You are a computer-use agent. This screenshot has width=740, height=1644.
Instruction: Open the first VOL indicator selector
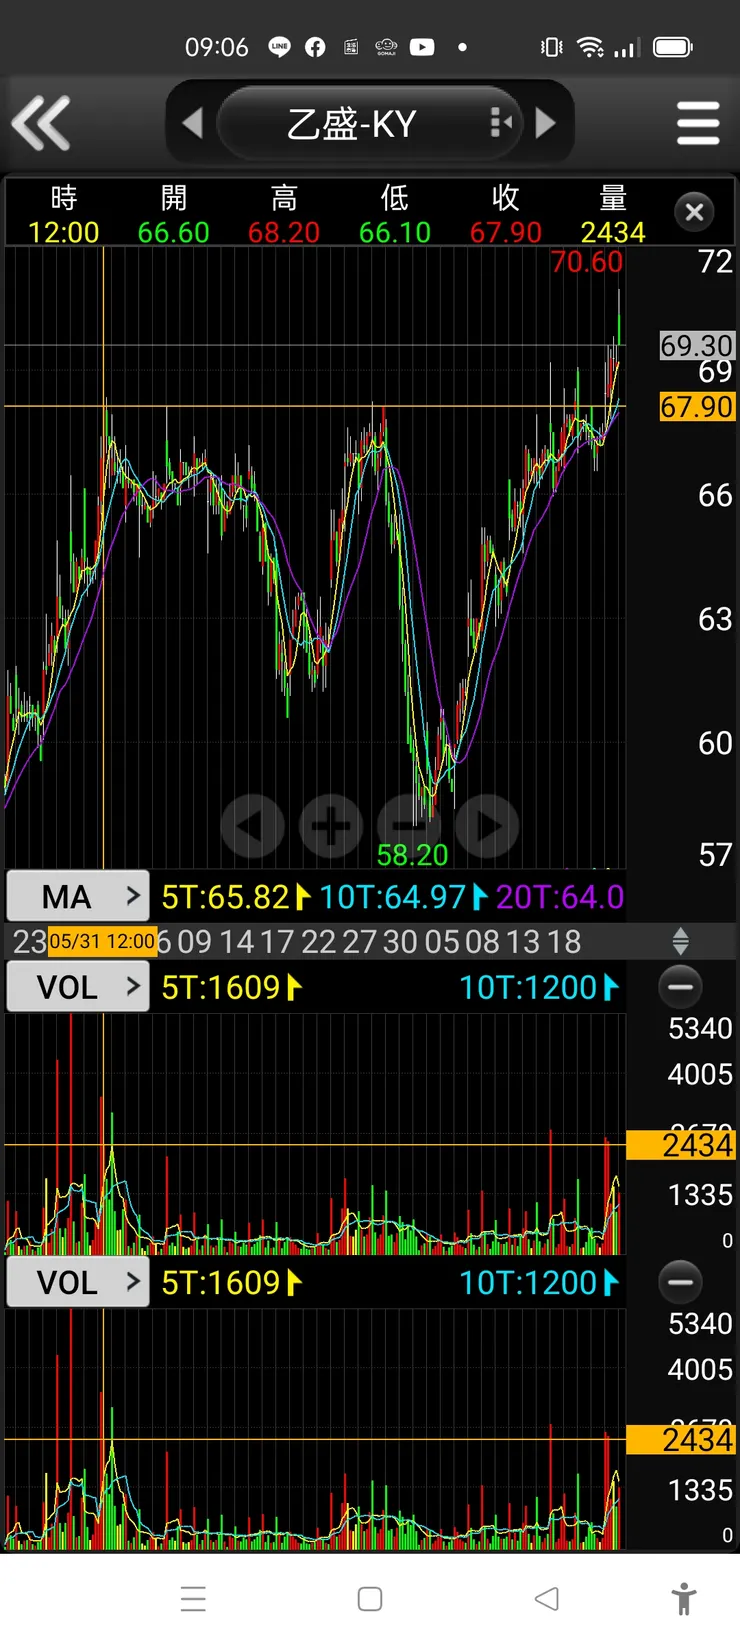[x=78, y=987]
